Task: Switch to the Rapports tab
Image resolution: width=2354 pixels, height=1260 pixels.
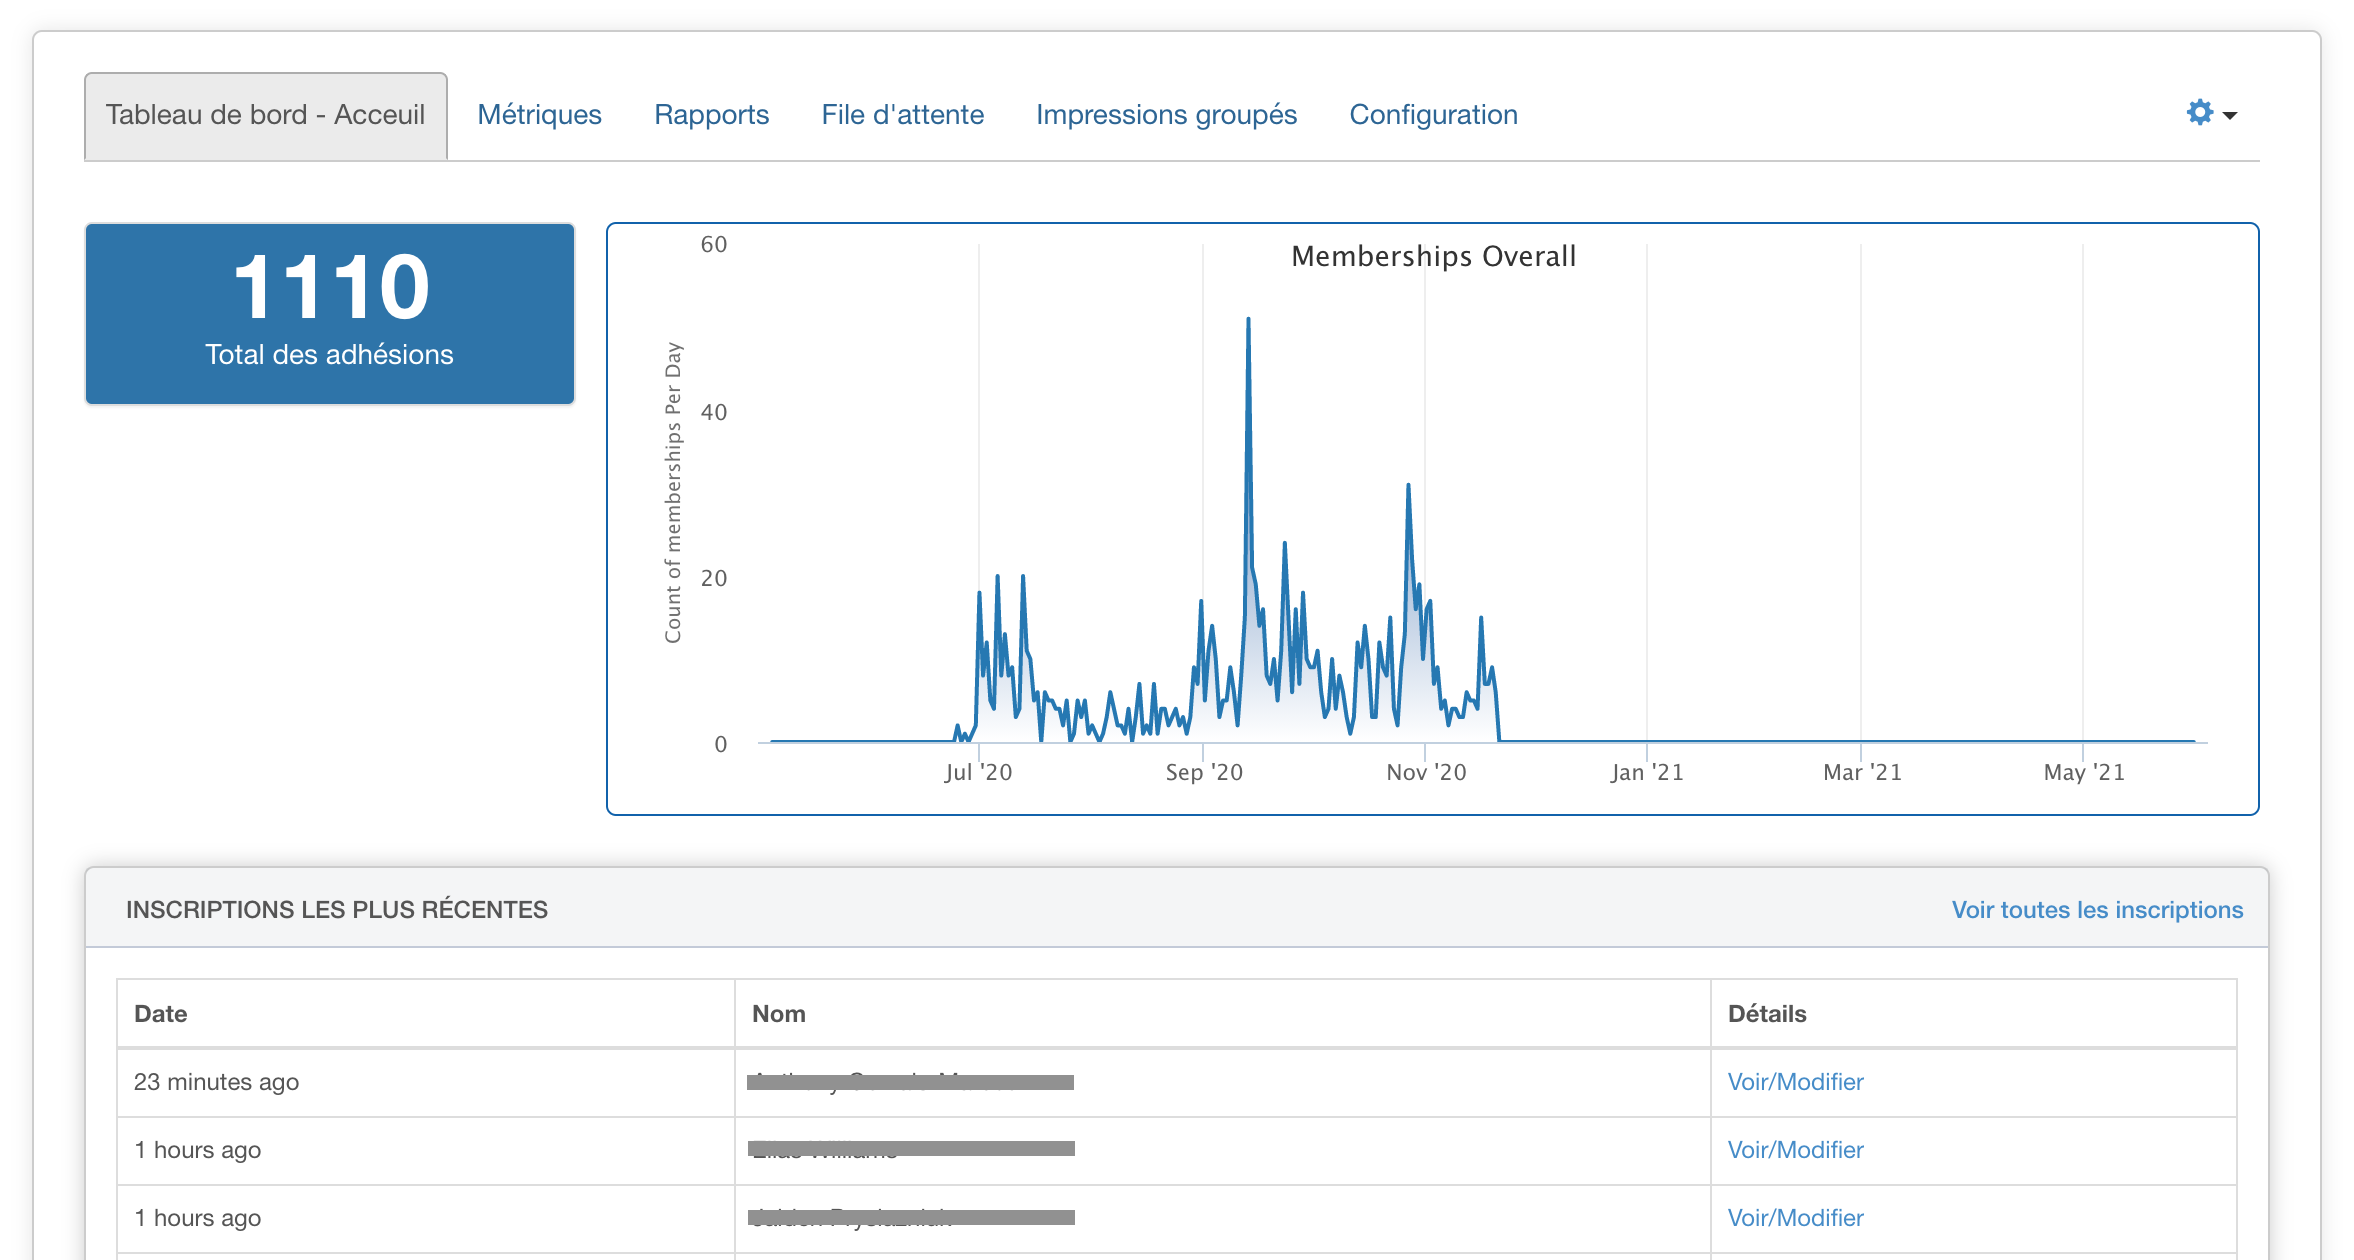Action: 711,115
